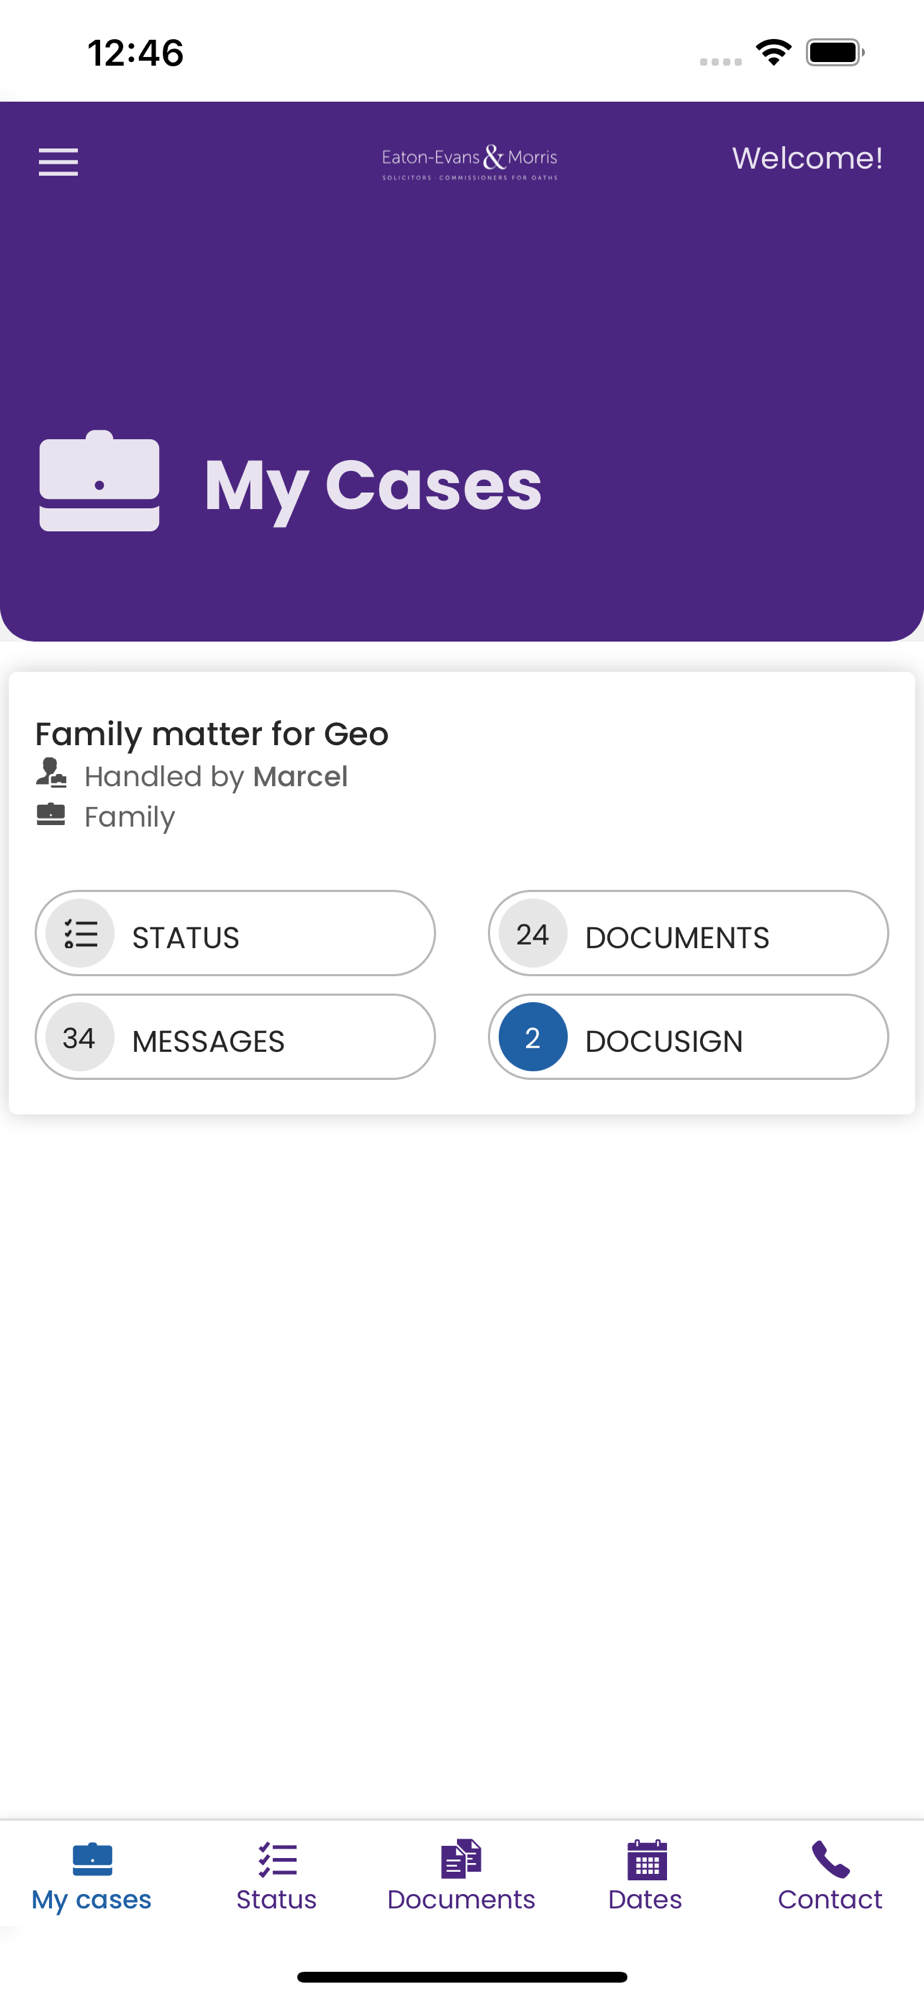
Task: Switch to the My cases tab
Action: 92,1876
